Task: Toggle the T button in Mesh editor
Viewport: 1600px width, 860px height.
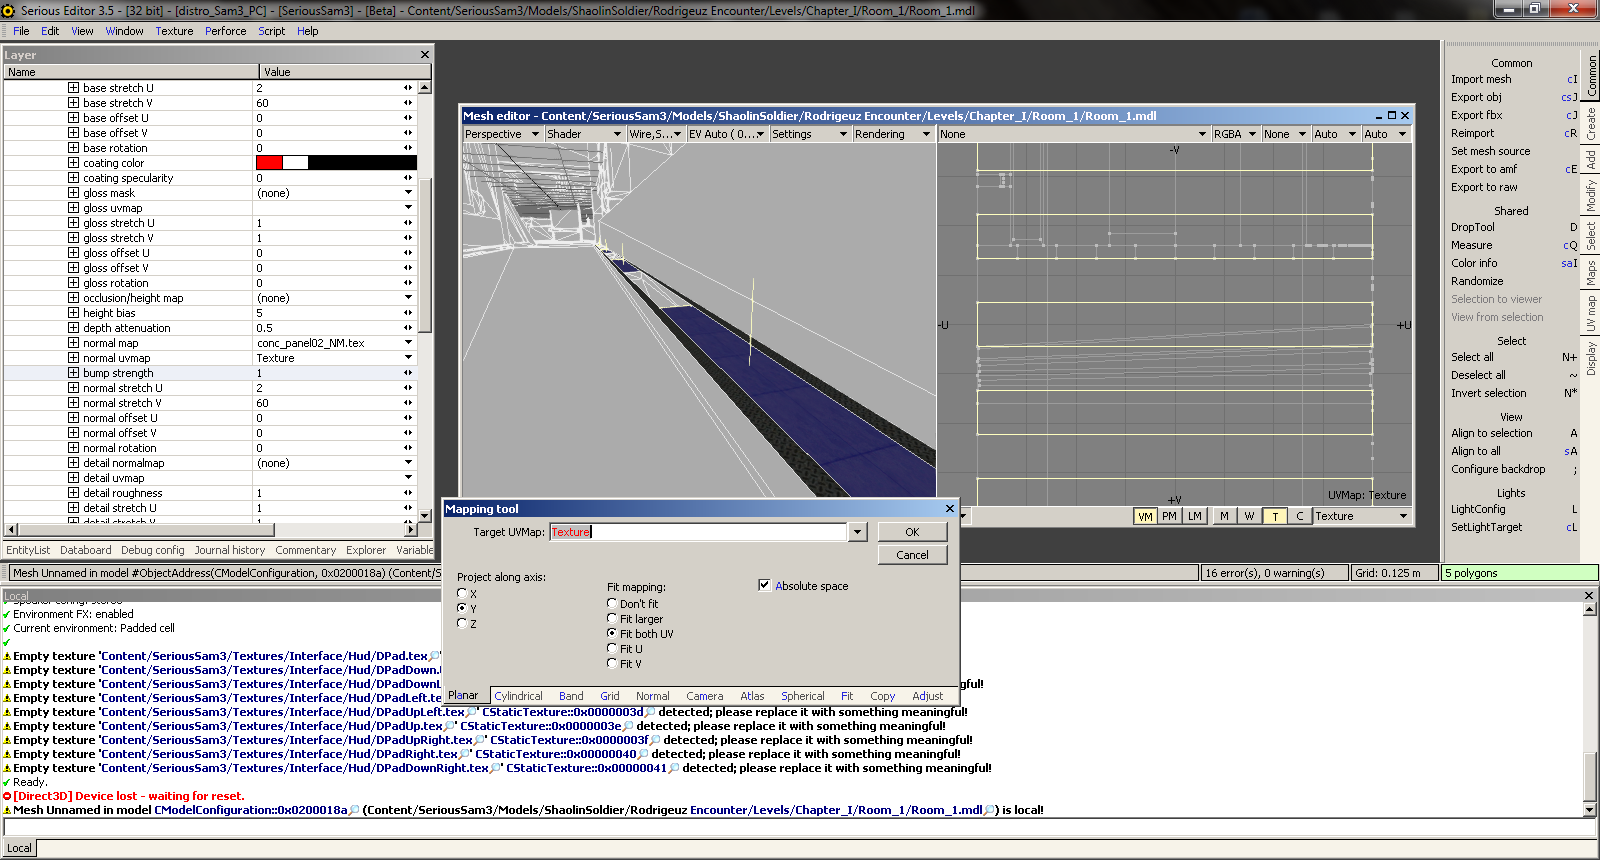Action: pyautogui.click(x=1275, y=516)
